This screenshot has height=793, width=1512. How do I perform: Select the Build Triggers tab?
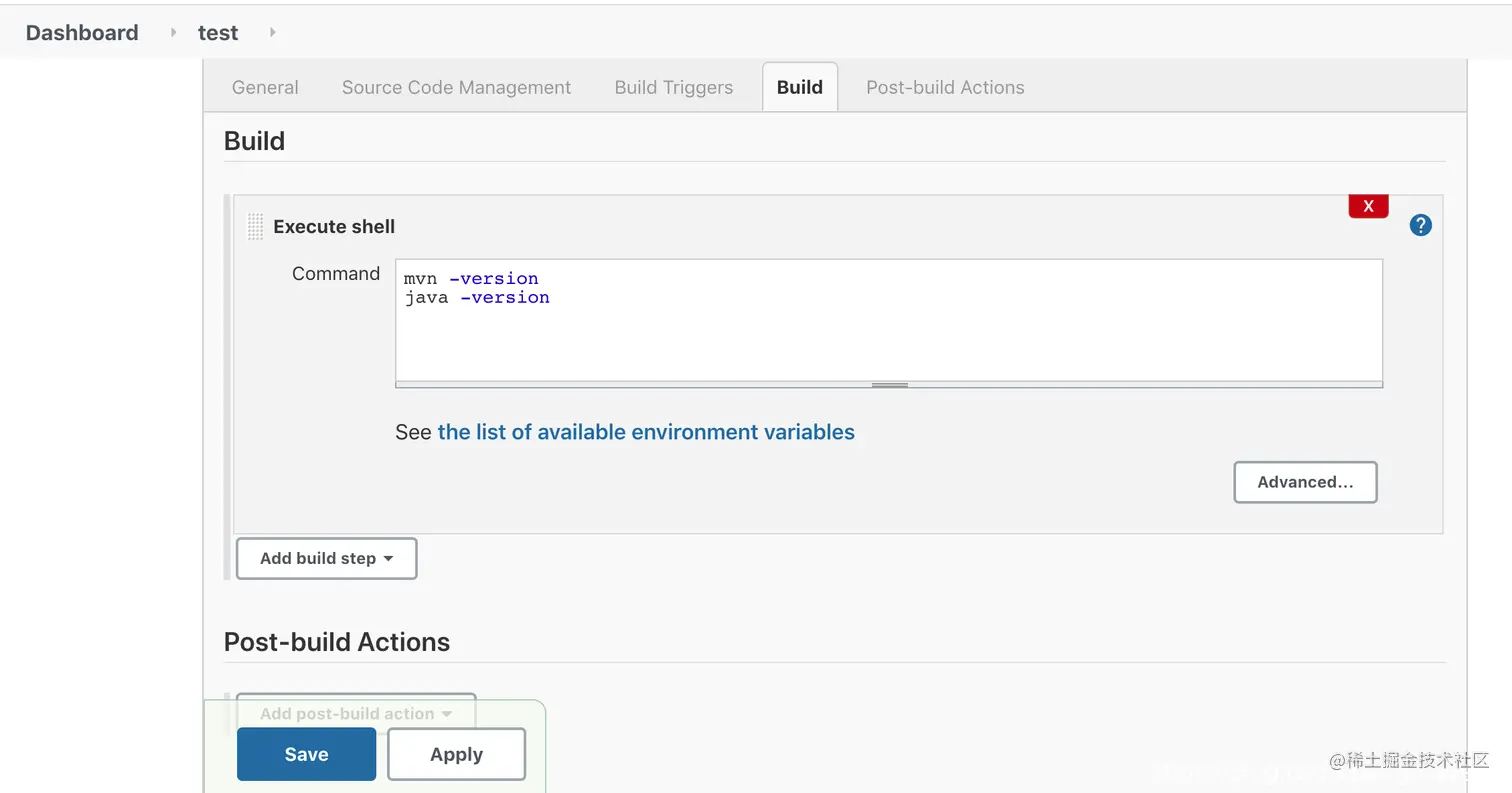tap(673, 87)
